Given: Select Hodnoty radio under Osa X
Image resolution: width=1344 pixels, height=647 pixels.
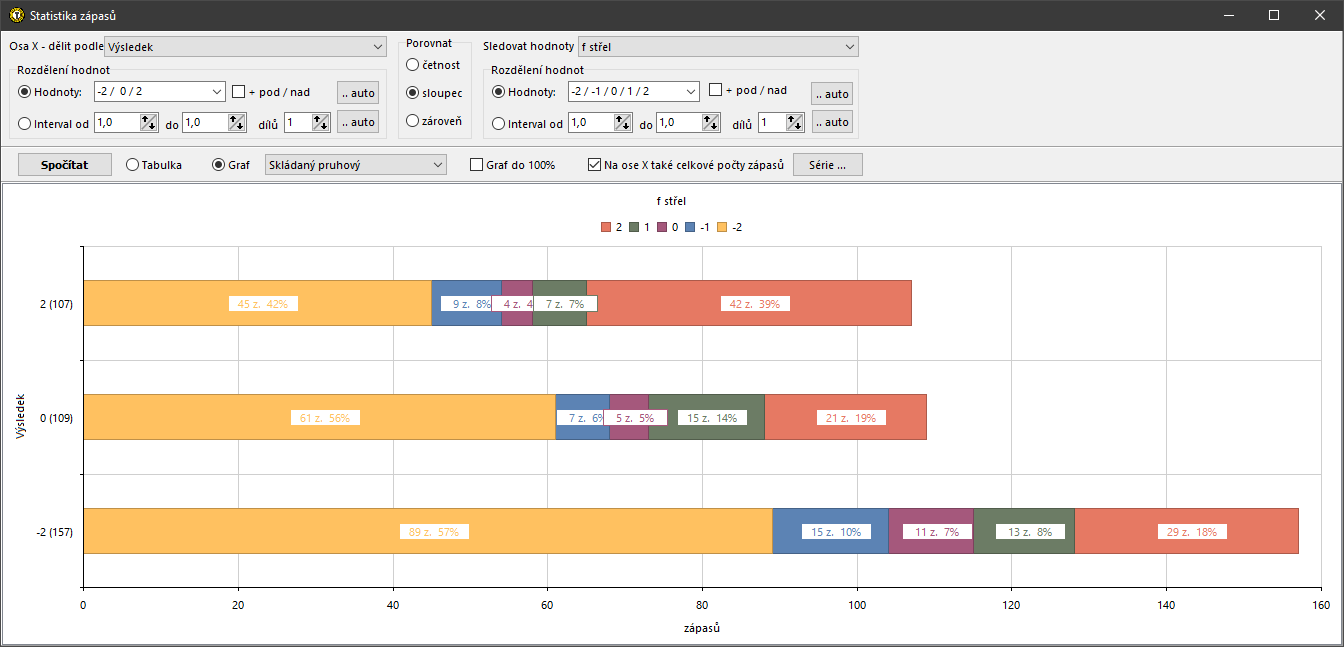Looking at the screenshot, I should coord(24,92).
